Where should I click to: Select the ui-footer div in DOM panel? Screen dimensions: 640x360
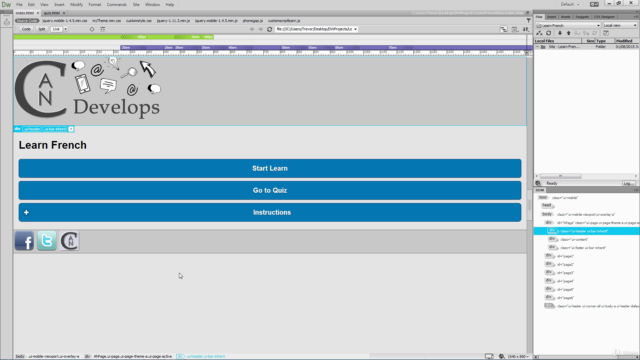tap(577, 248)
